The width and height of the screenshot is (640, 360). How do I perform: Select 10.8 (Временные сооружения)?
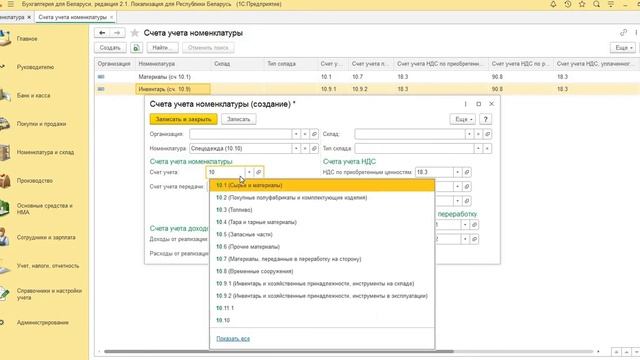tap(322, 271)
